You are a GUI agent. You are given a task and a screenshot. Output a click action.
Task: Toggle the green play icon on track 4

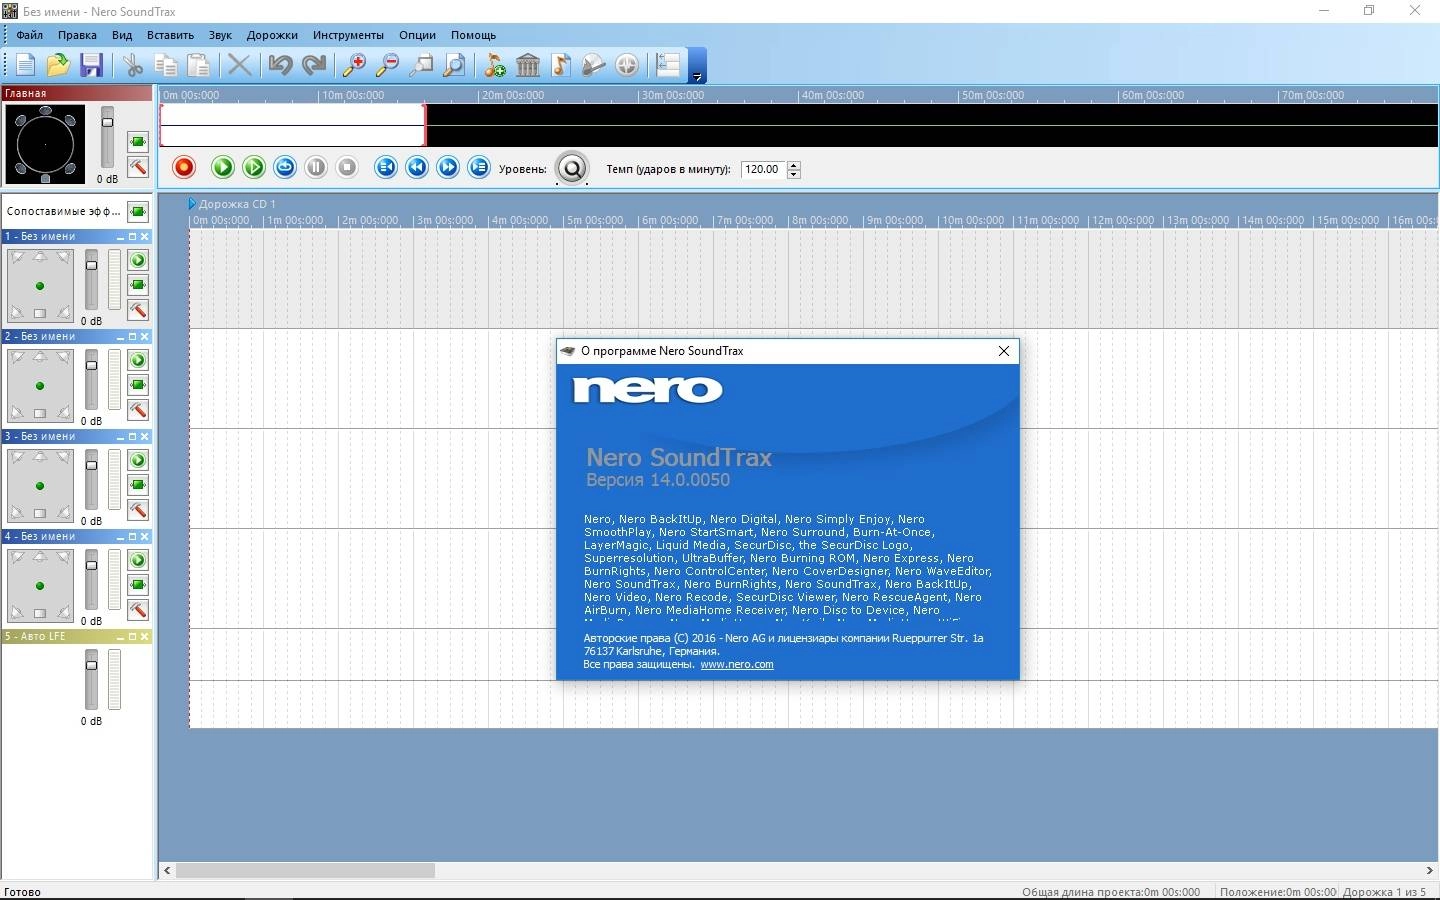138,560
